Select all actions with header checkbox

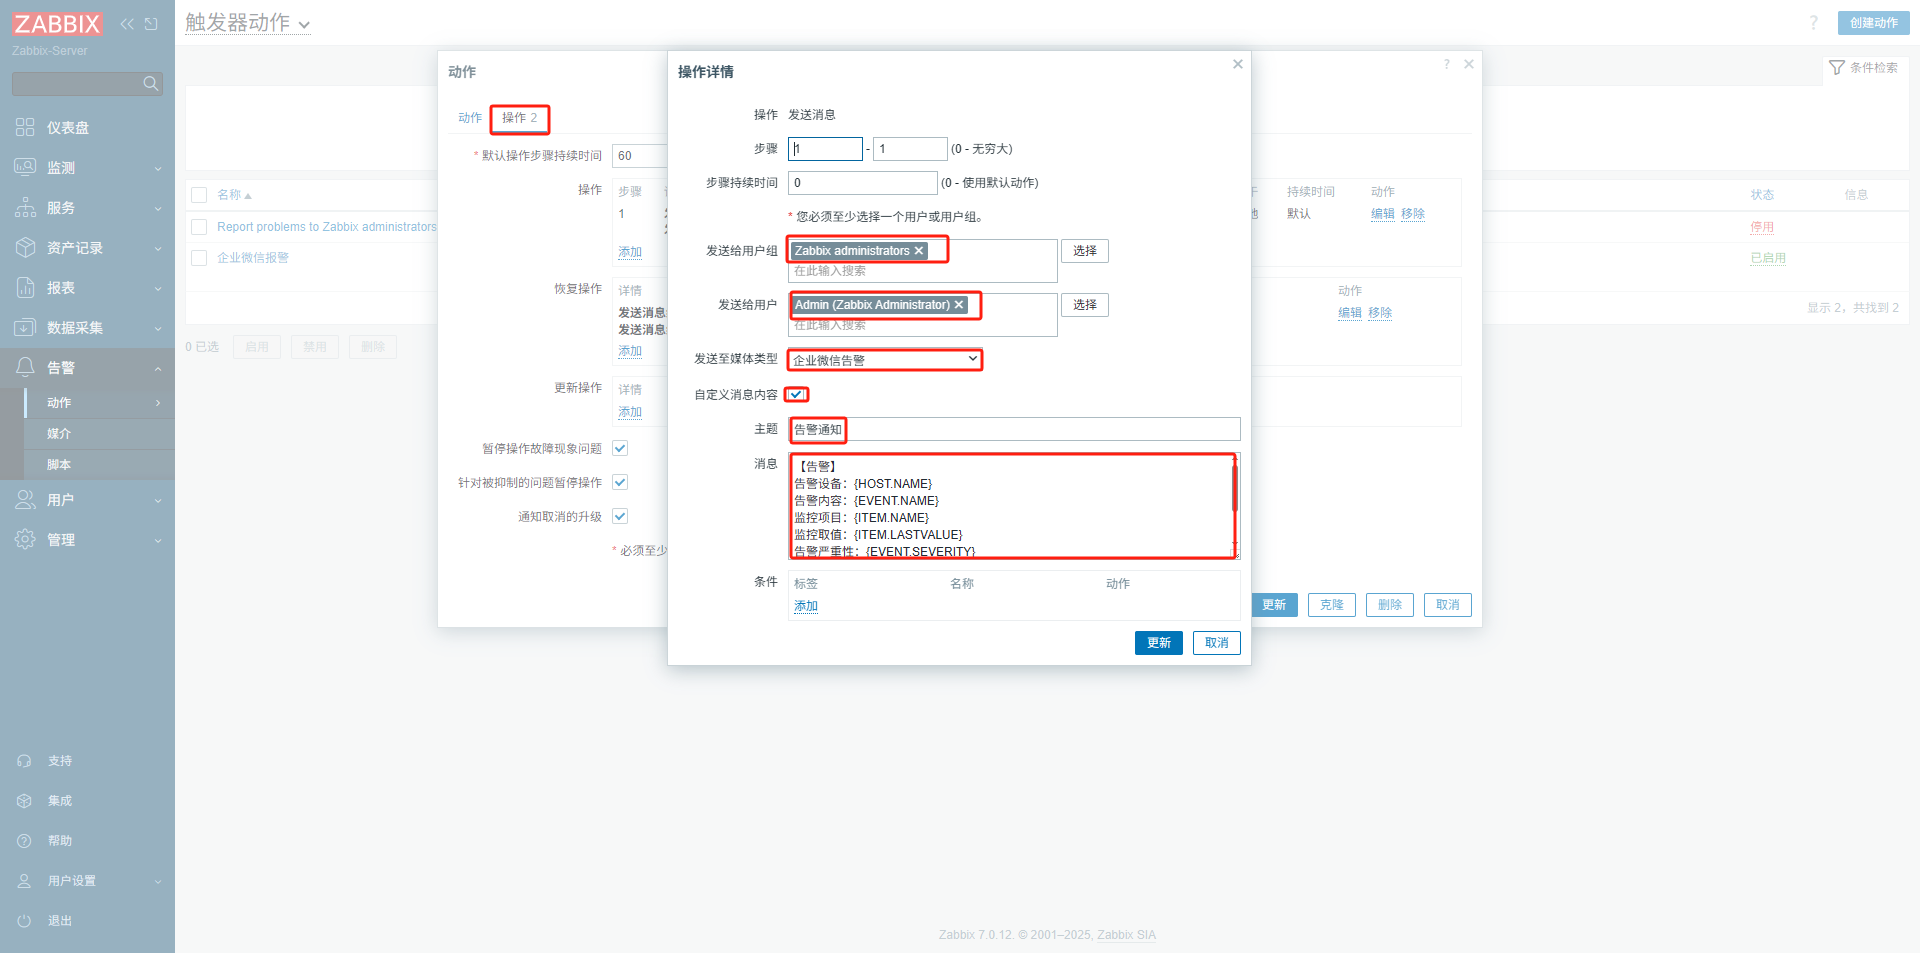click(x=199, y=195)
